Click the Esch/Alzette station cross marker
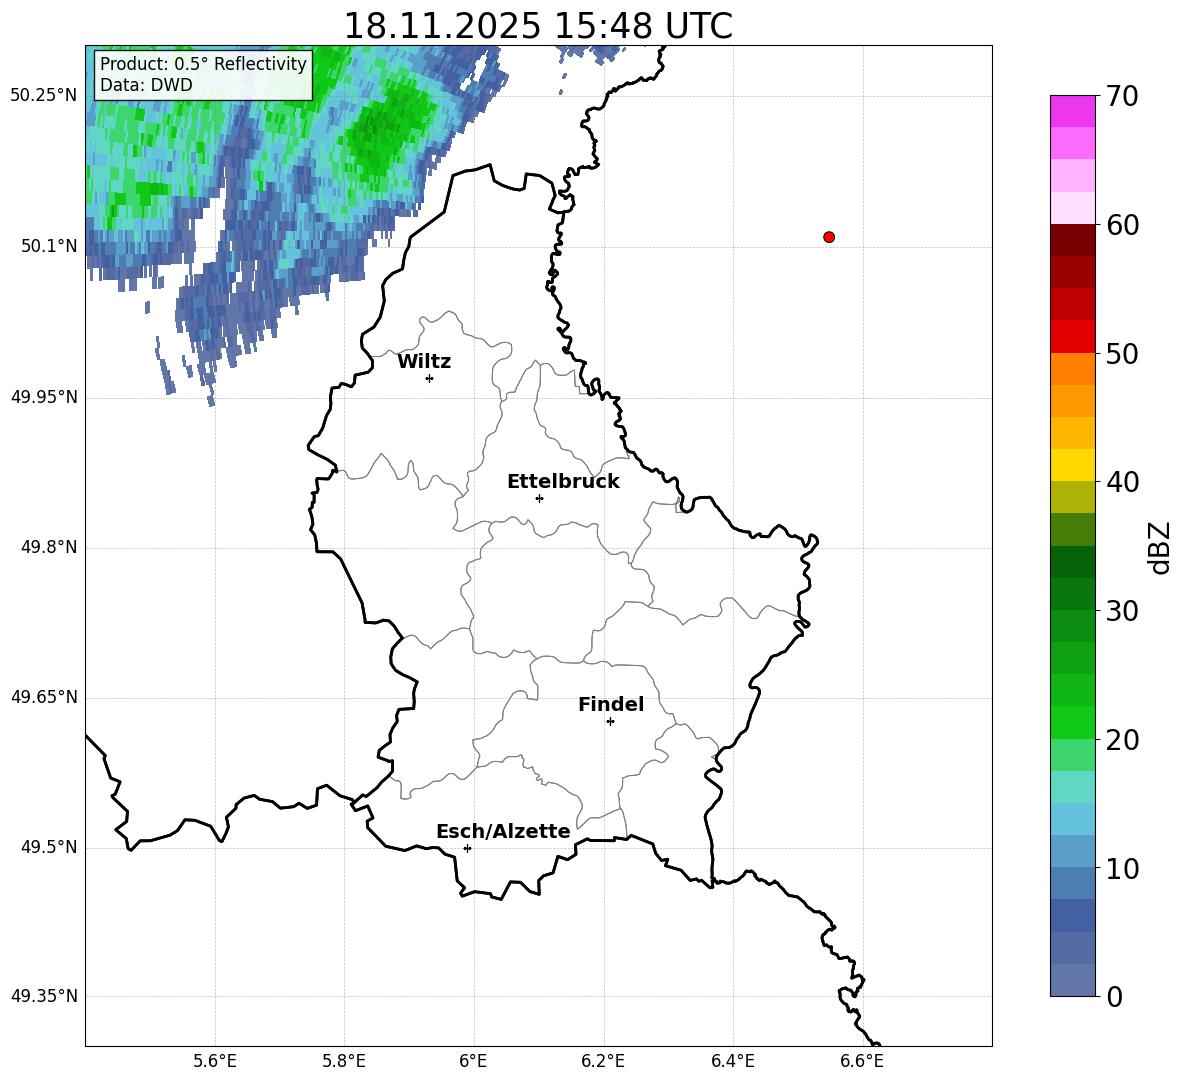The height and width of the screenshot is (1081, 1184). (467, 848)
